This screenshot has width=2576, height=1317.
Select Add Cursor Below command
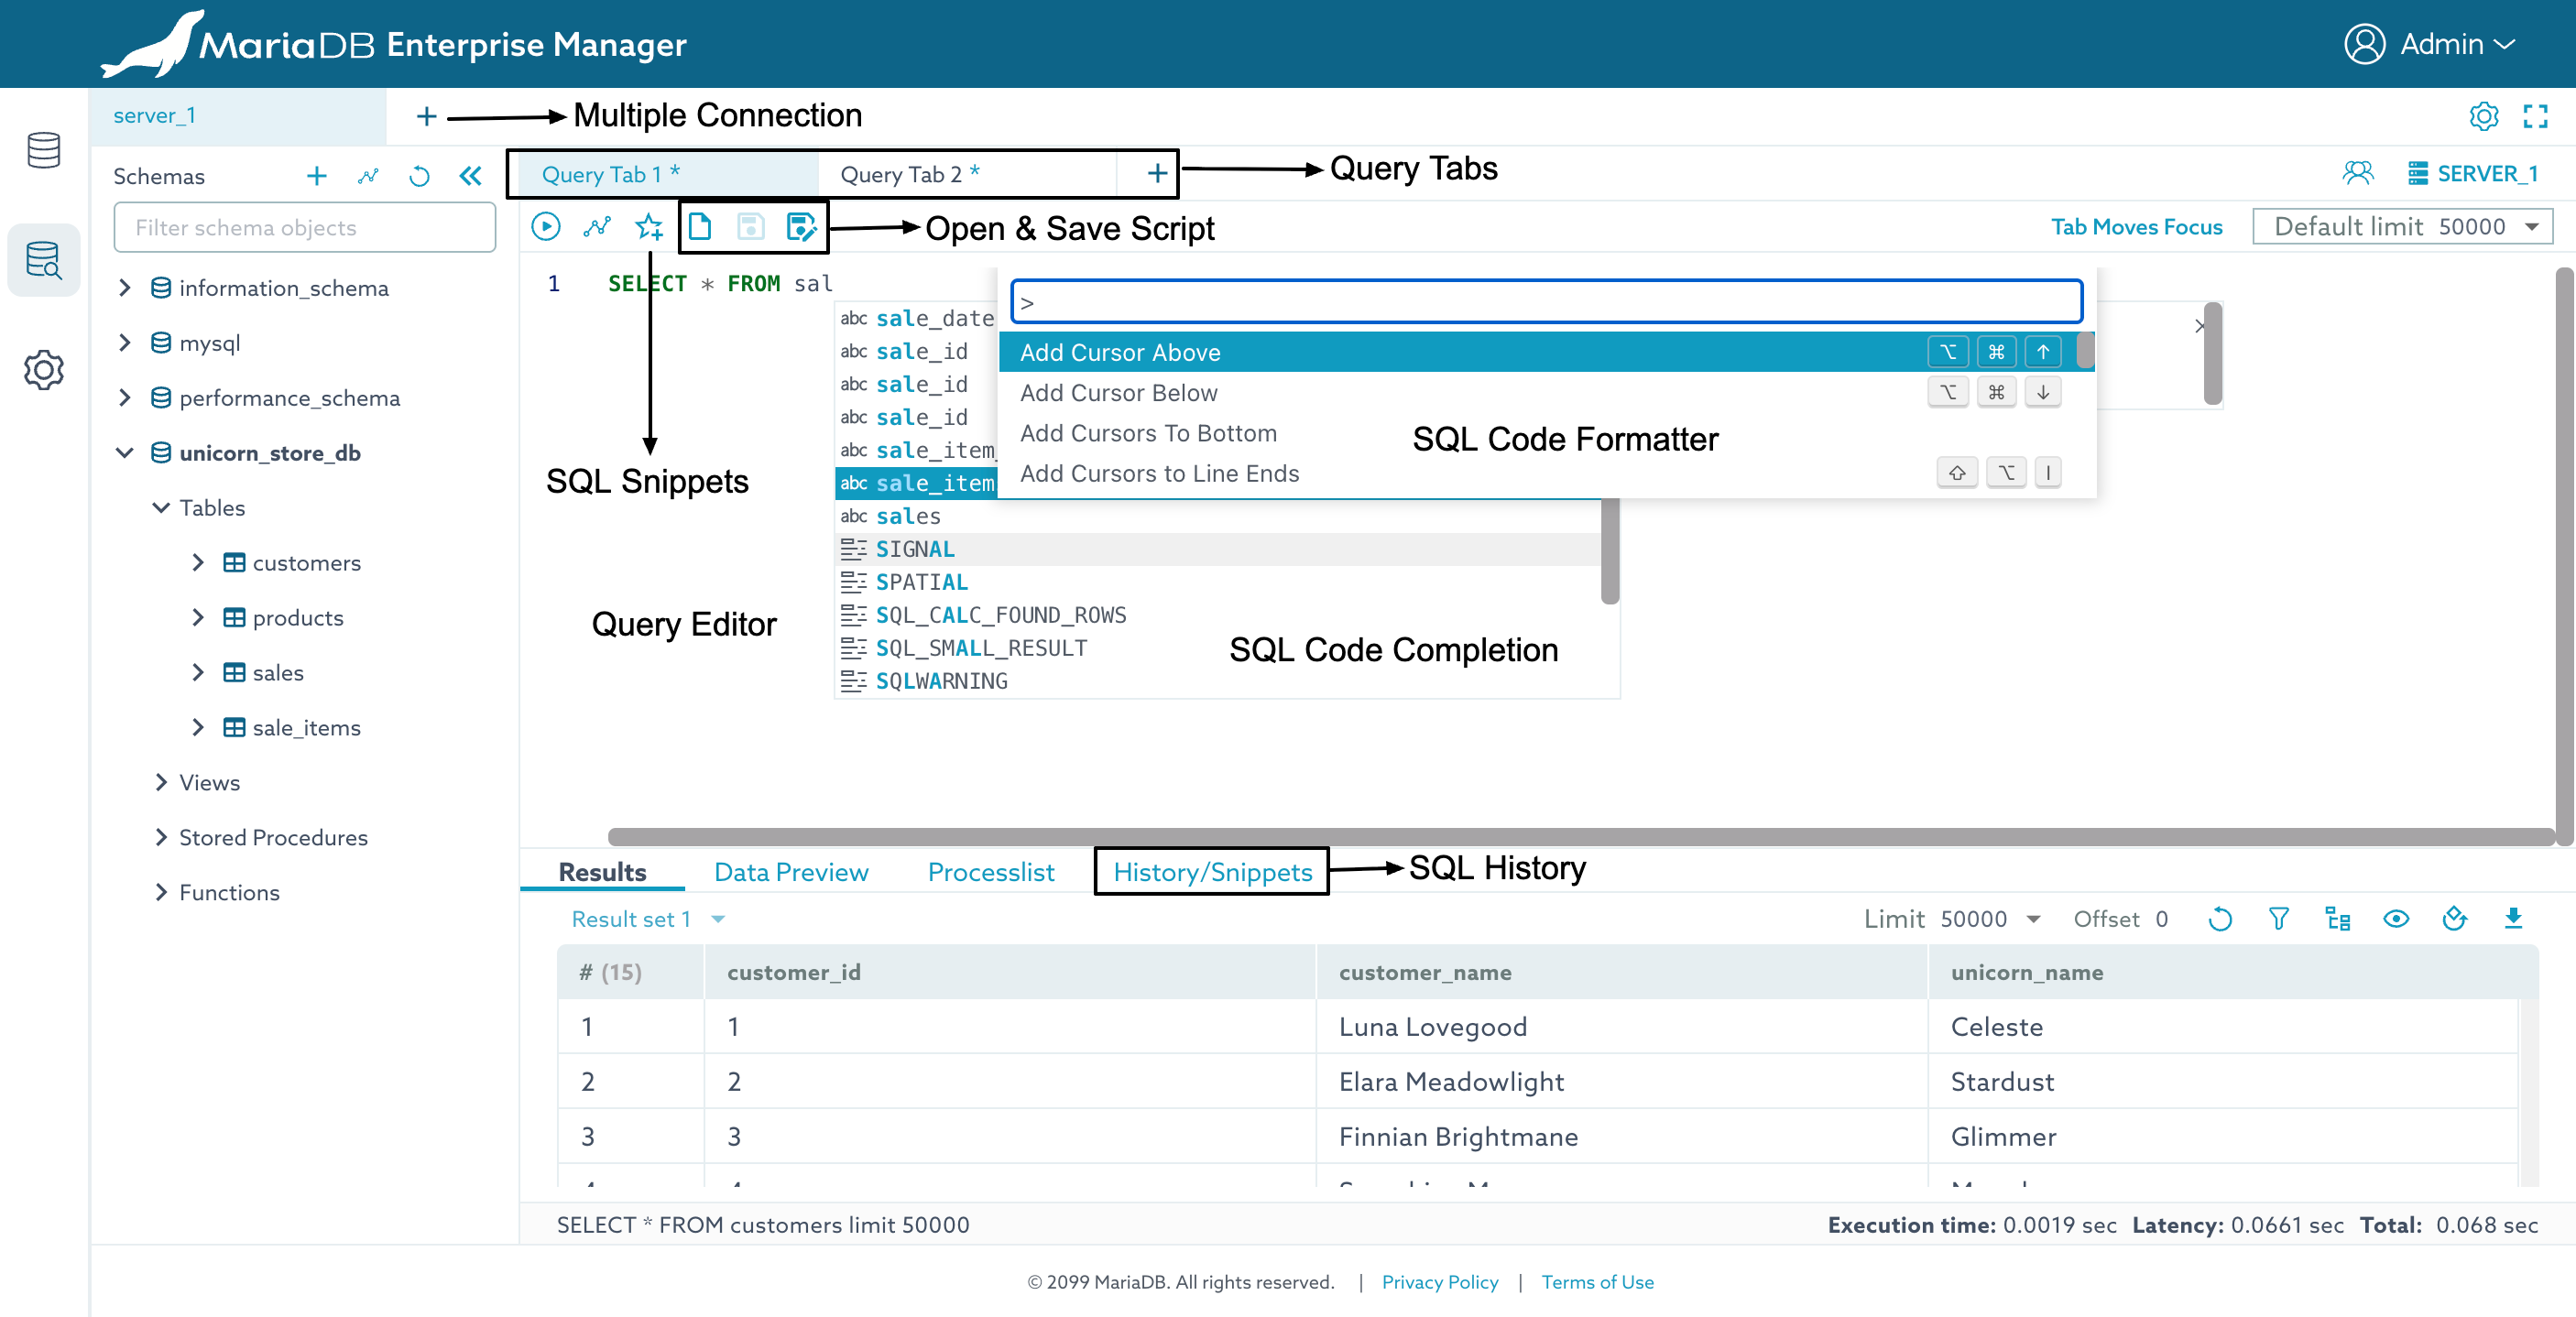(1118, 393)
